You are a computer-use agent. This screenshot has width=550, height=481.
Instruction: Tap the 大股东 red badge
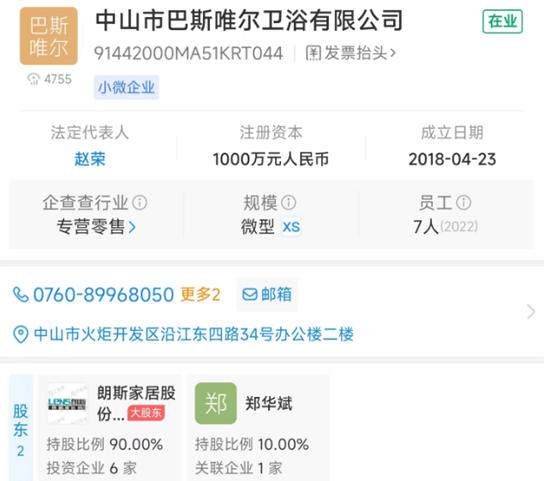(x=146, y=413)
